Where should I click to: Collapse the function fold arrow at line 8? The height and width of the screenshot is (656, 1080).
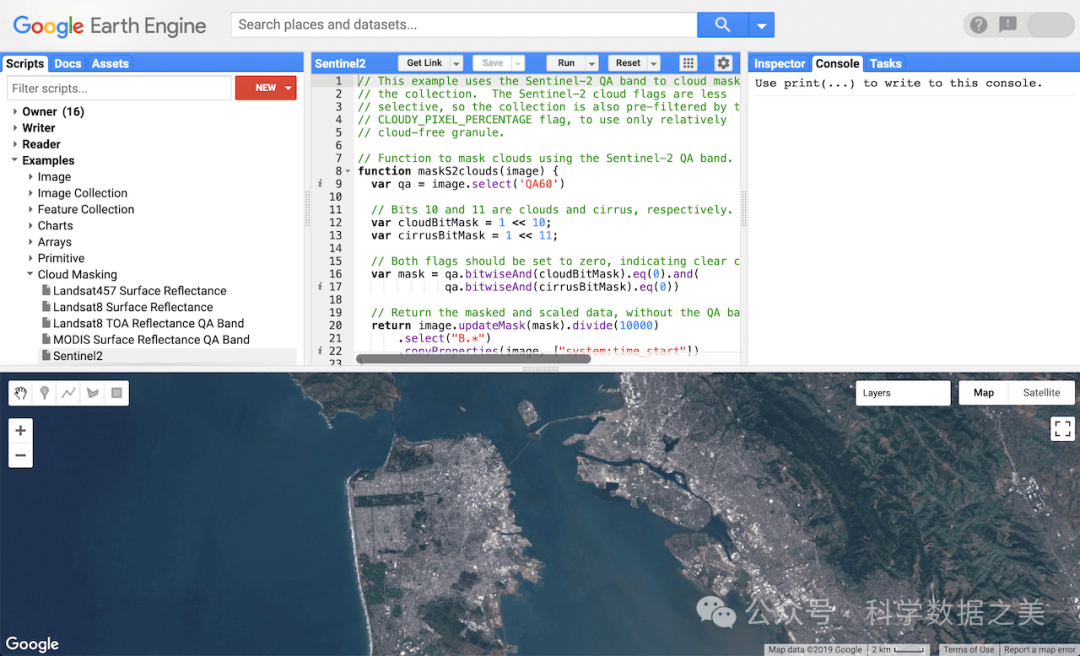click(x=349, y=171)
